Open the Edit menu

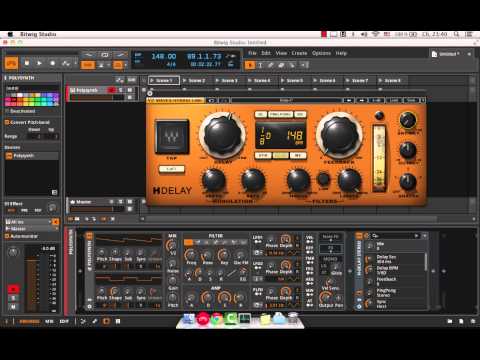click(x=266, y=53)
